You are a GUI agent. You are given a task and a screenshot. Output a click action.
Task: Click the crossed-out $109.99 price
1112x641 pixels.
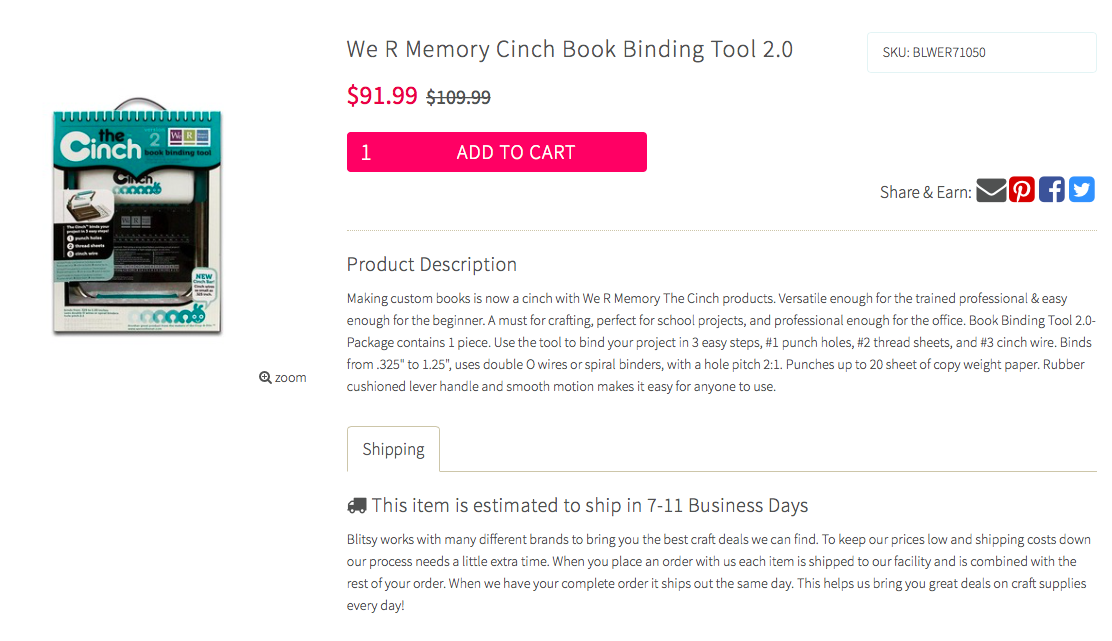pos(458,97)
